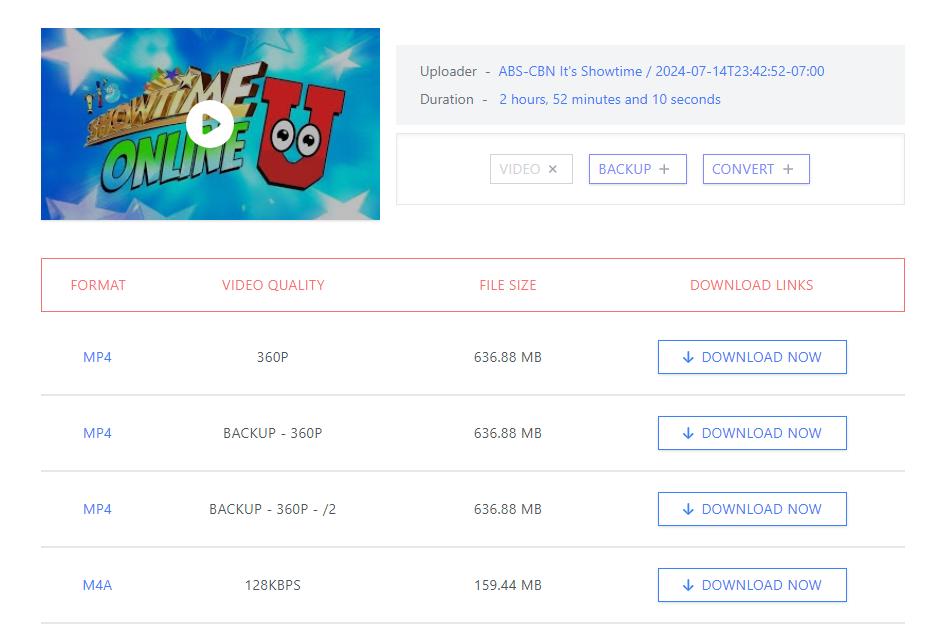Click the download arrow on the BACKUP - 360P - /2 row
This screenshot has height=627, width=927.
(687, 509)
